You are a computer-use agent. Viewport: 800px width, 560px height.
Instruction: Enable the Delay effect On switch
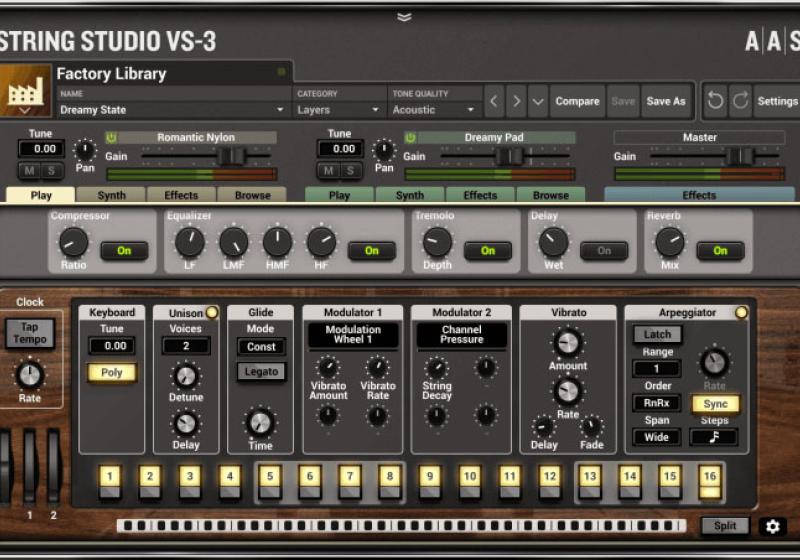pos(604,251)
